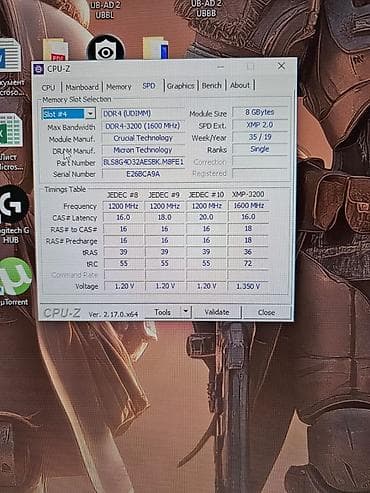The image size is (370, 493).
Task: Open the Logitech G HUB desktop icon
Action: pyautogui.click(x=14, y=205)
